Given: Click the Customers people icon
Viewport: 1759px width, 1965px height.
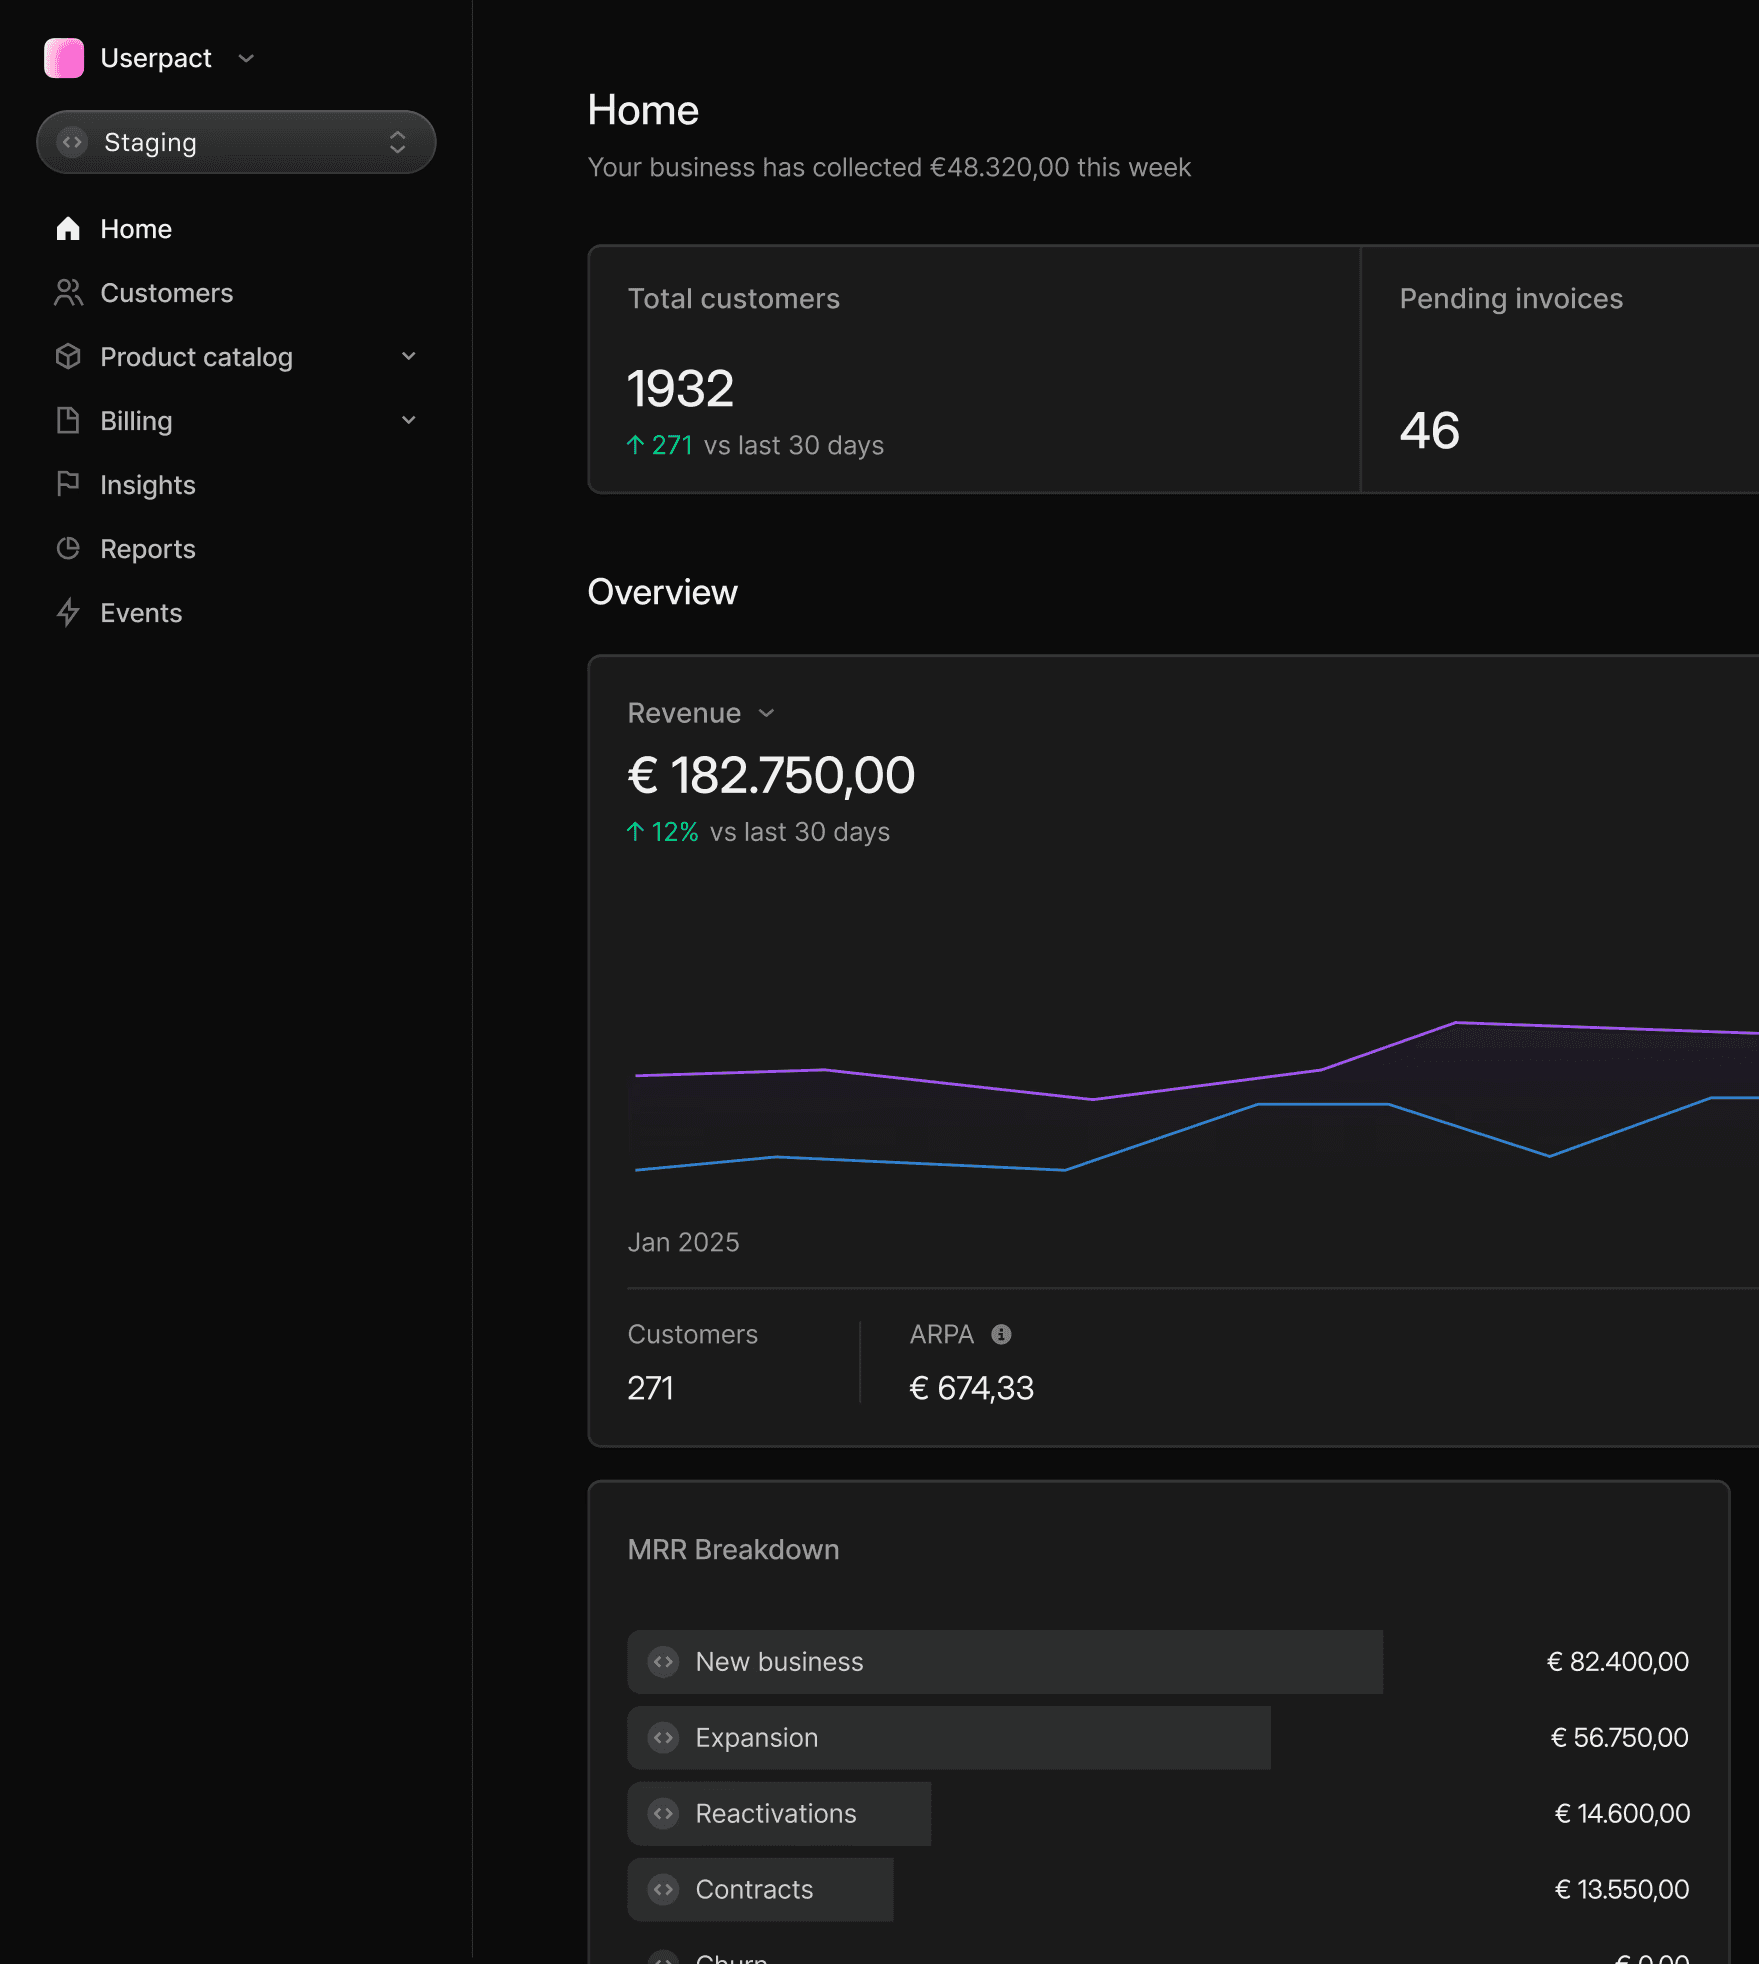Looking at the screenshot, I should point(68,293).
